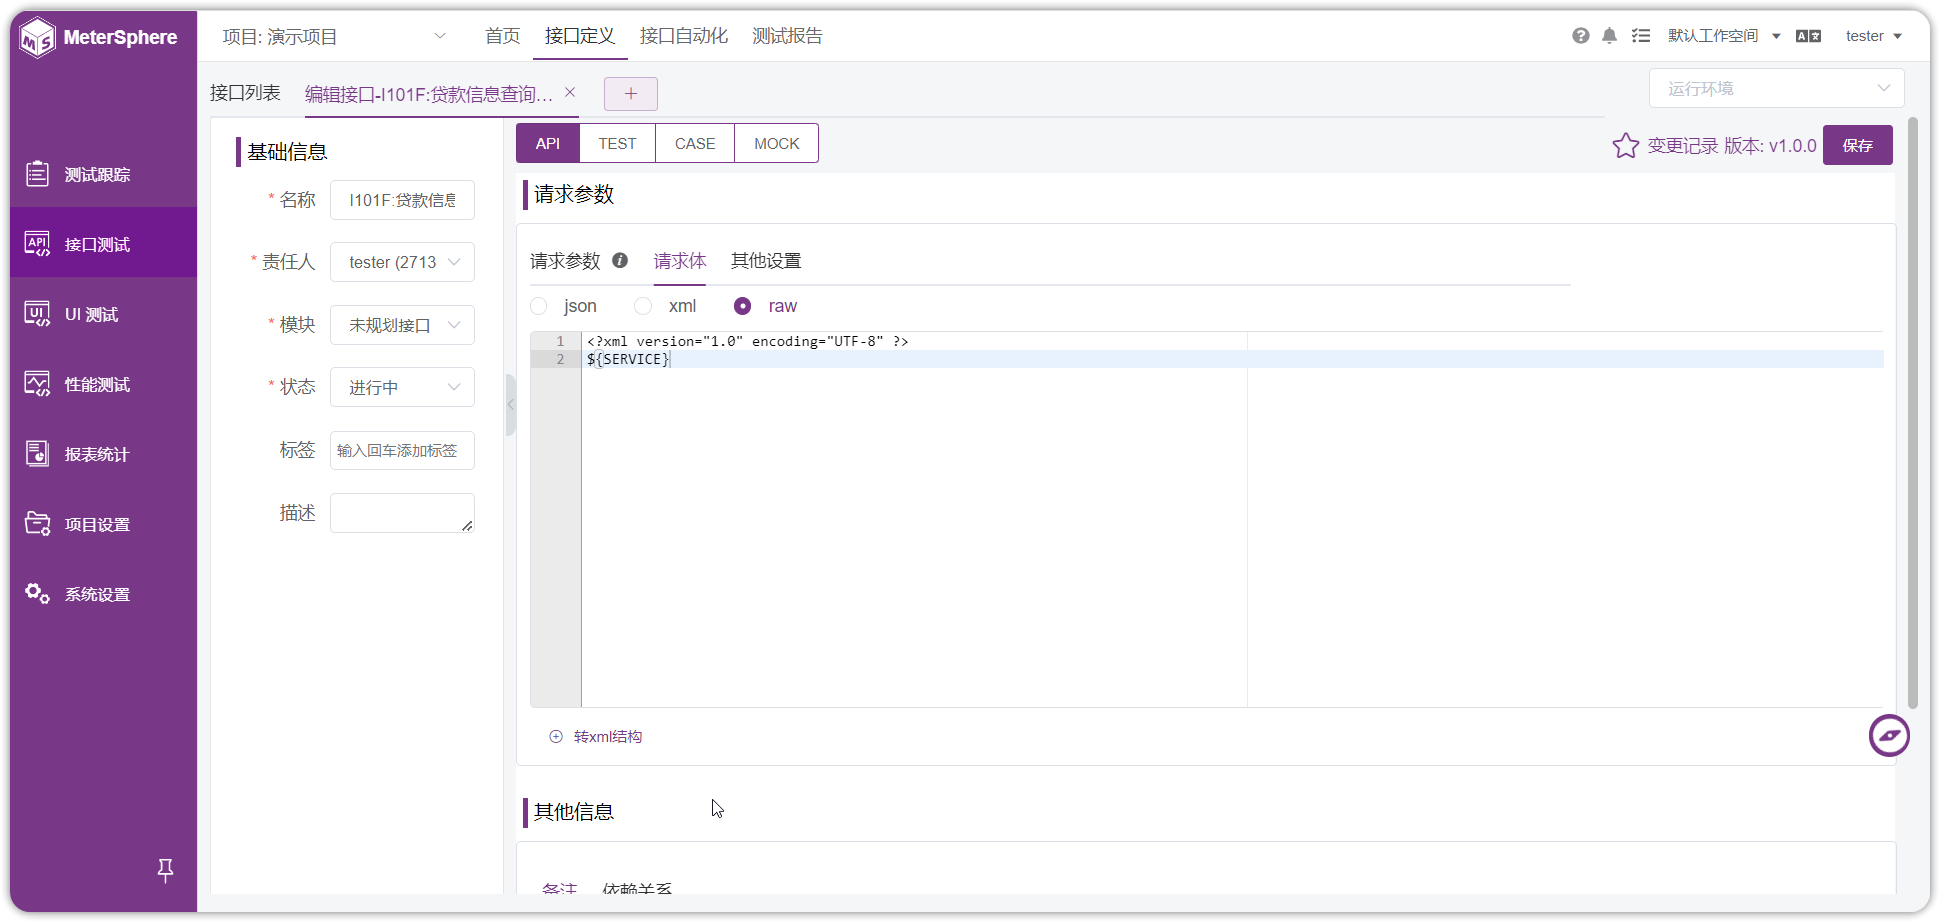Star this API with the favorite icon
The image size is (1940, 922).
pos(1626,146)
